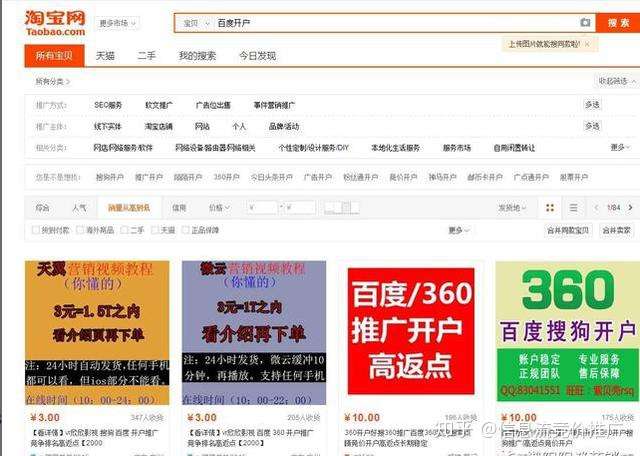The width and height of the screenshot is (640, 456).
Task: Select the 我的搜索 tab
Action: coord(197,56)
